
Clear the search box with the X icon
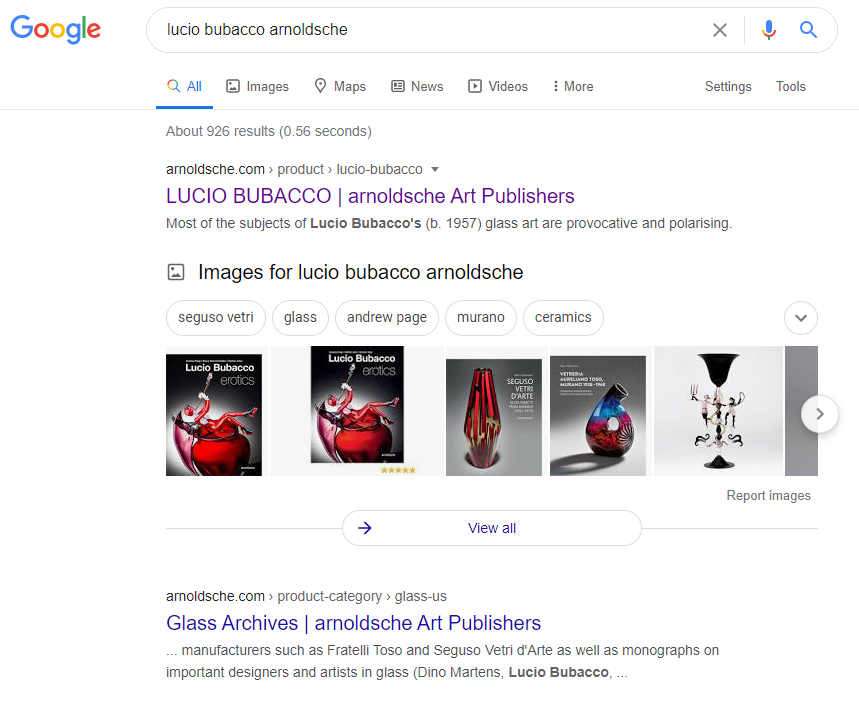720,30
